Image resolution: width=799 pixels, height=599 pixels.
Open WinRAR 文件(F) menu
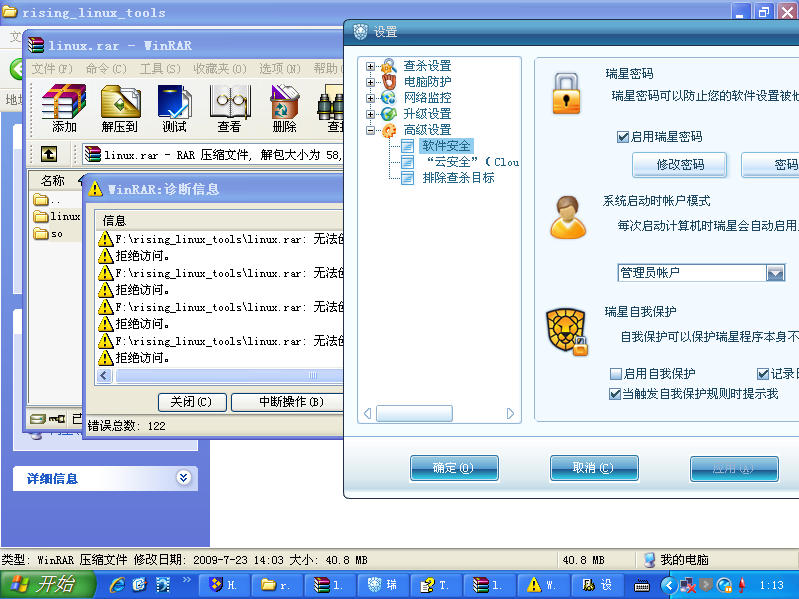[x=52, y=69]
